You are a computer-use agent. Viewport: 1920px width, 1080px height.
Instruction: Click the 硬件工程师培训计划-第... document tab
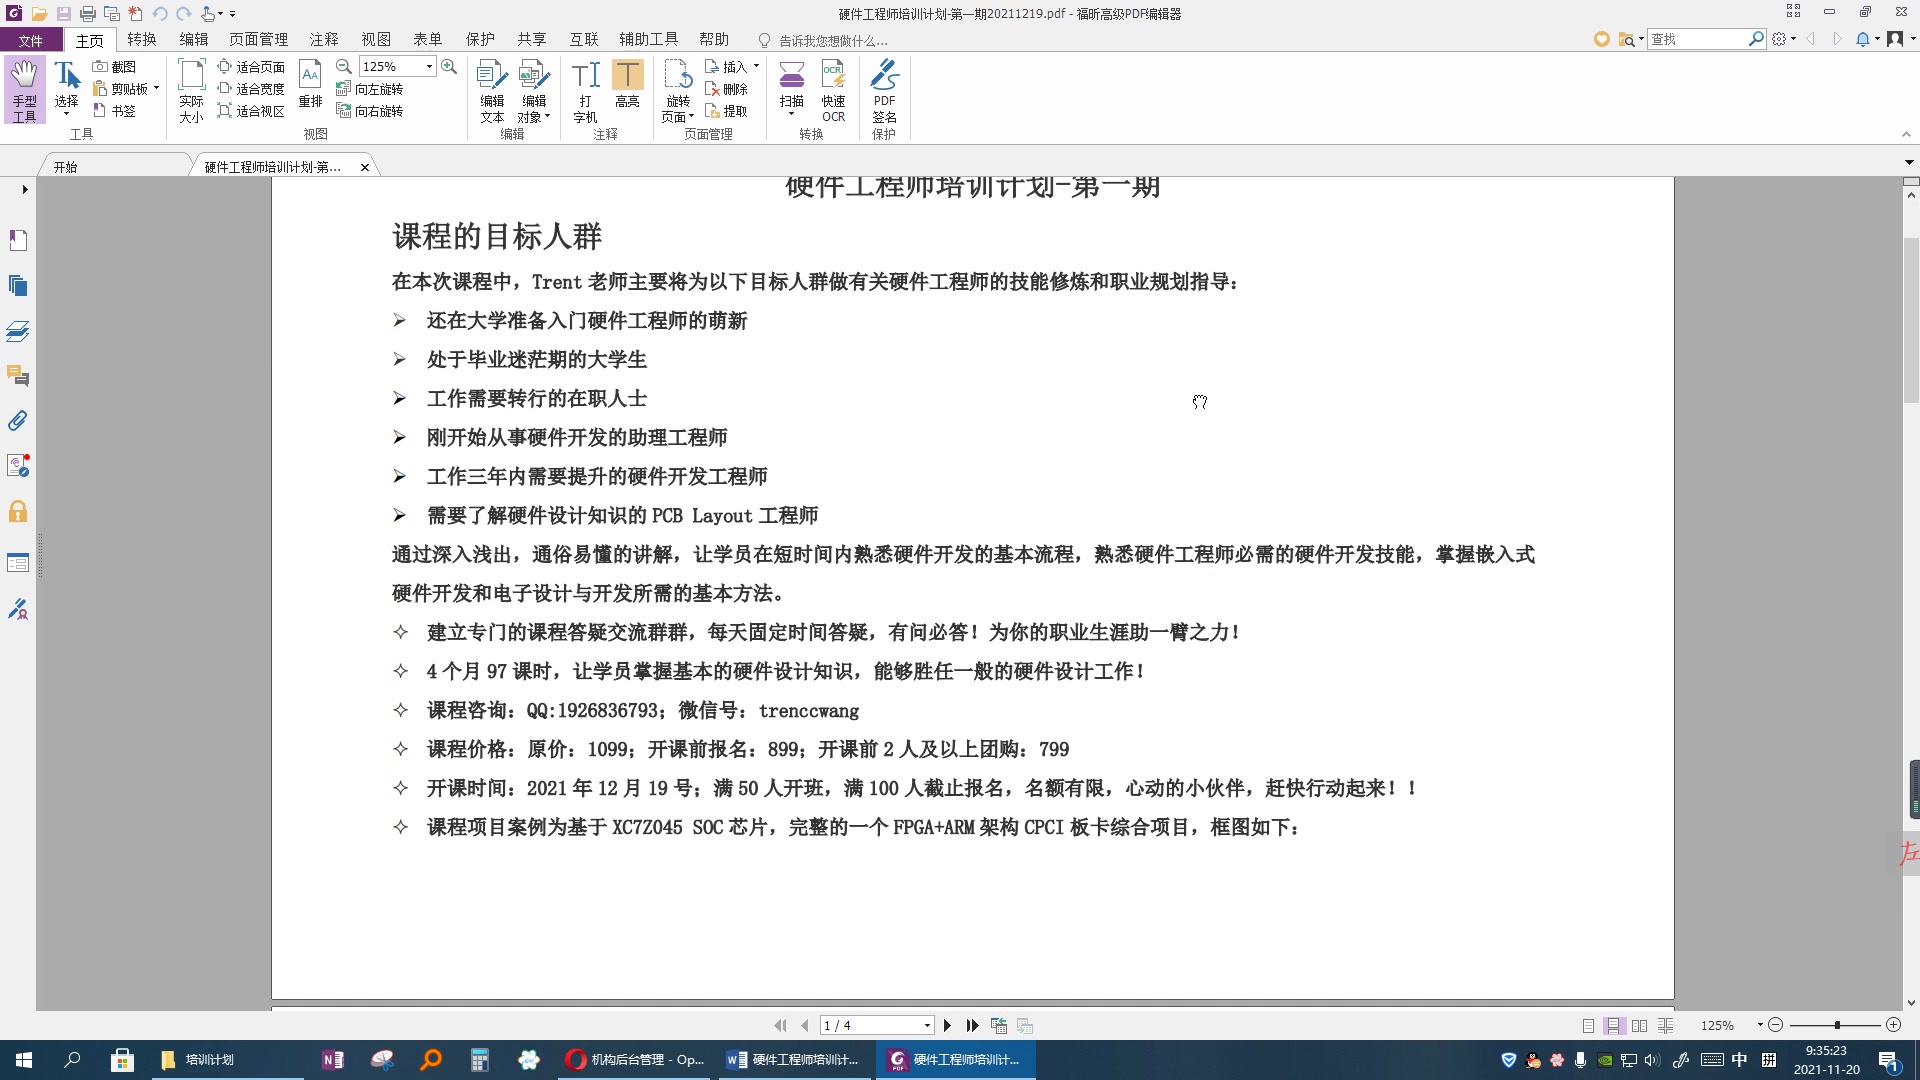274,166
